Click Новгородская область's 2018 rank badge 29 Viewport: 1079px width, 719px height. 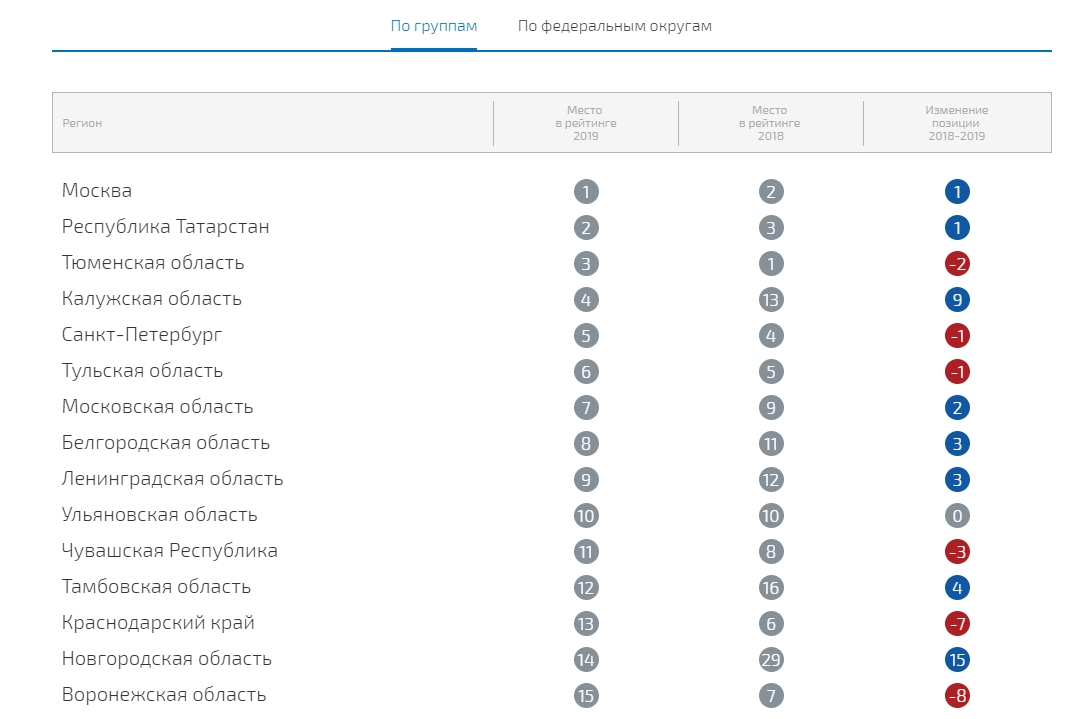[x=771, y=660]
